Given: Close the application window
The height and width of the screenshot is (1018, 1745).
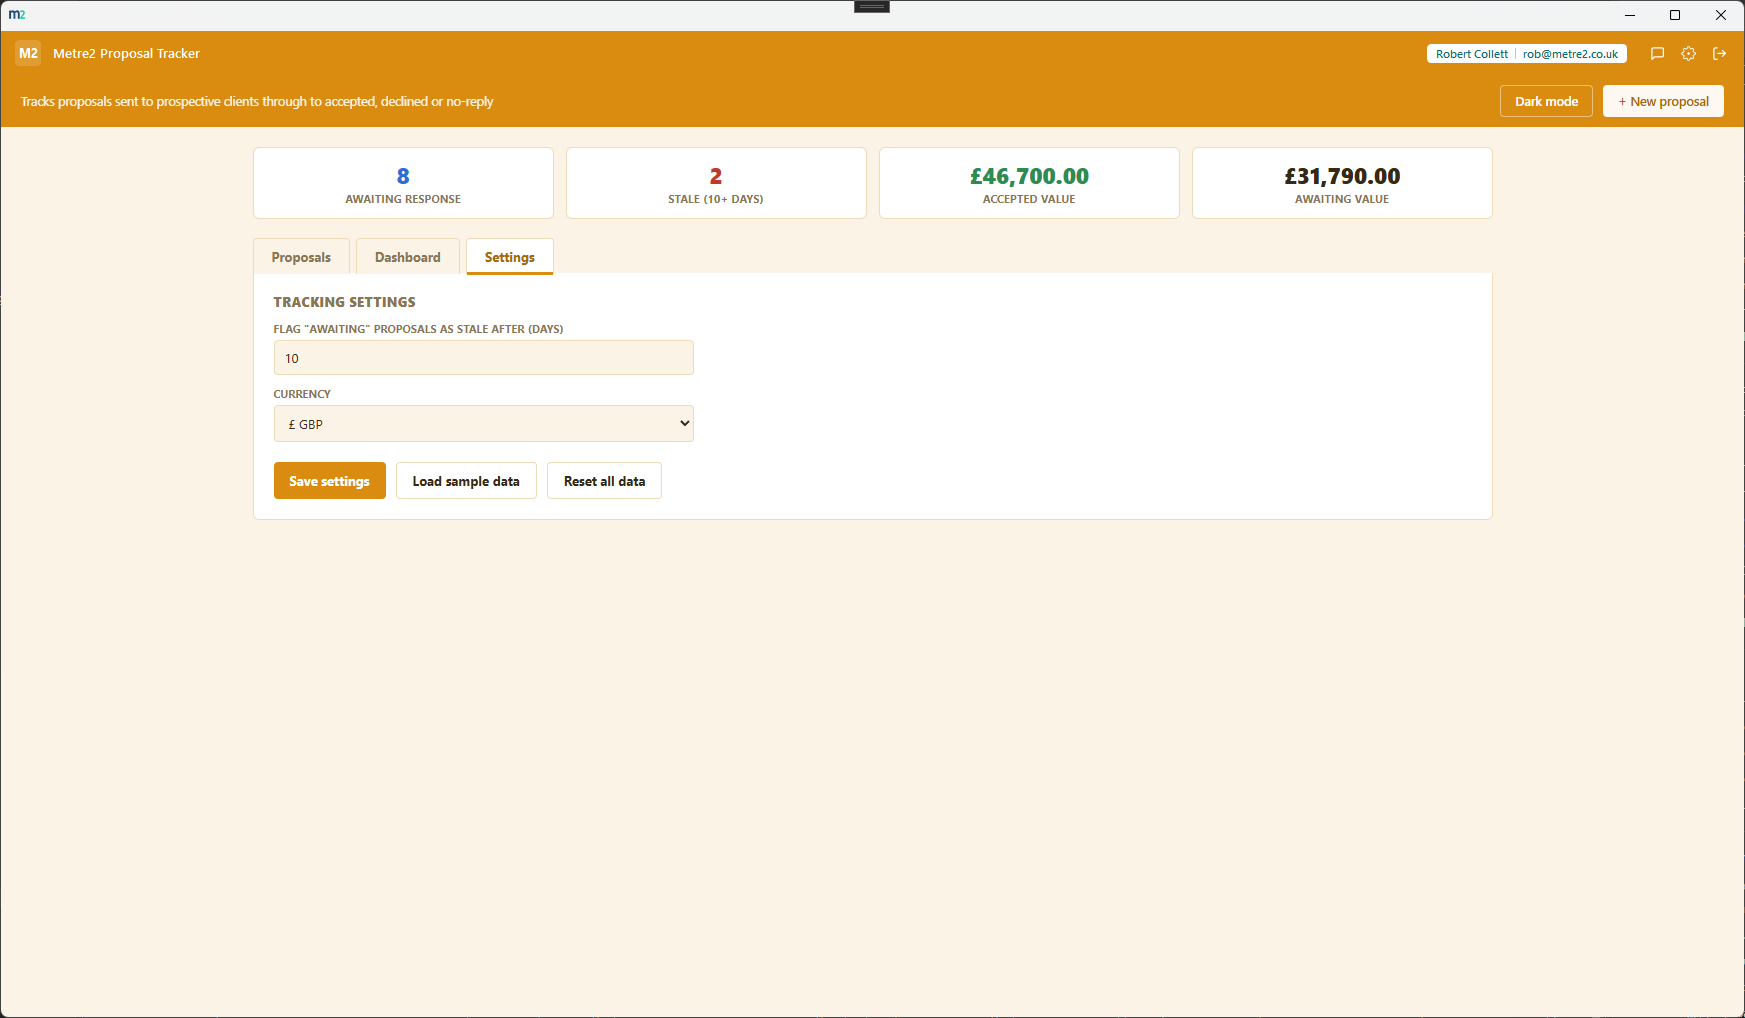Looking at the screenshot, I should click(1721, 15).
